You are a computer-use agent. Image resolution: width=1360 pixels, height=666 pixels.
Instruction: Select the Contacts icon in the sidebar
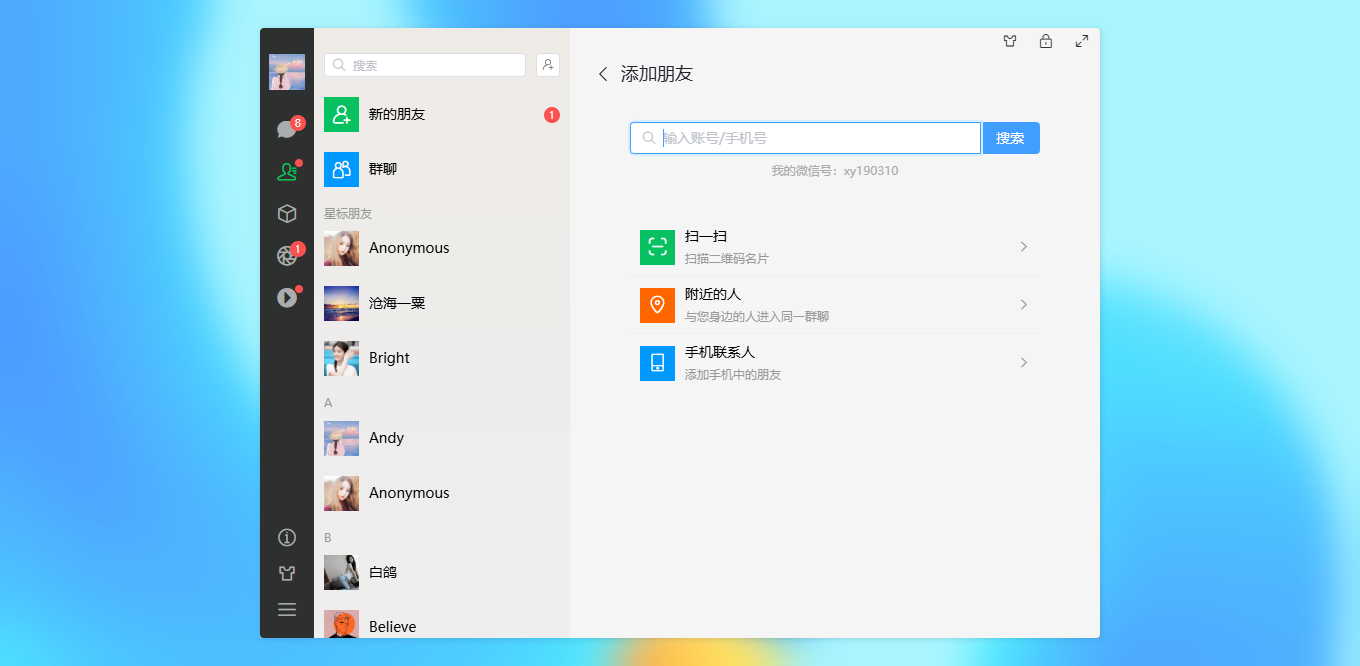pos(287,170)
